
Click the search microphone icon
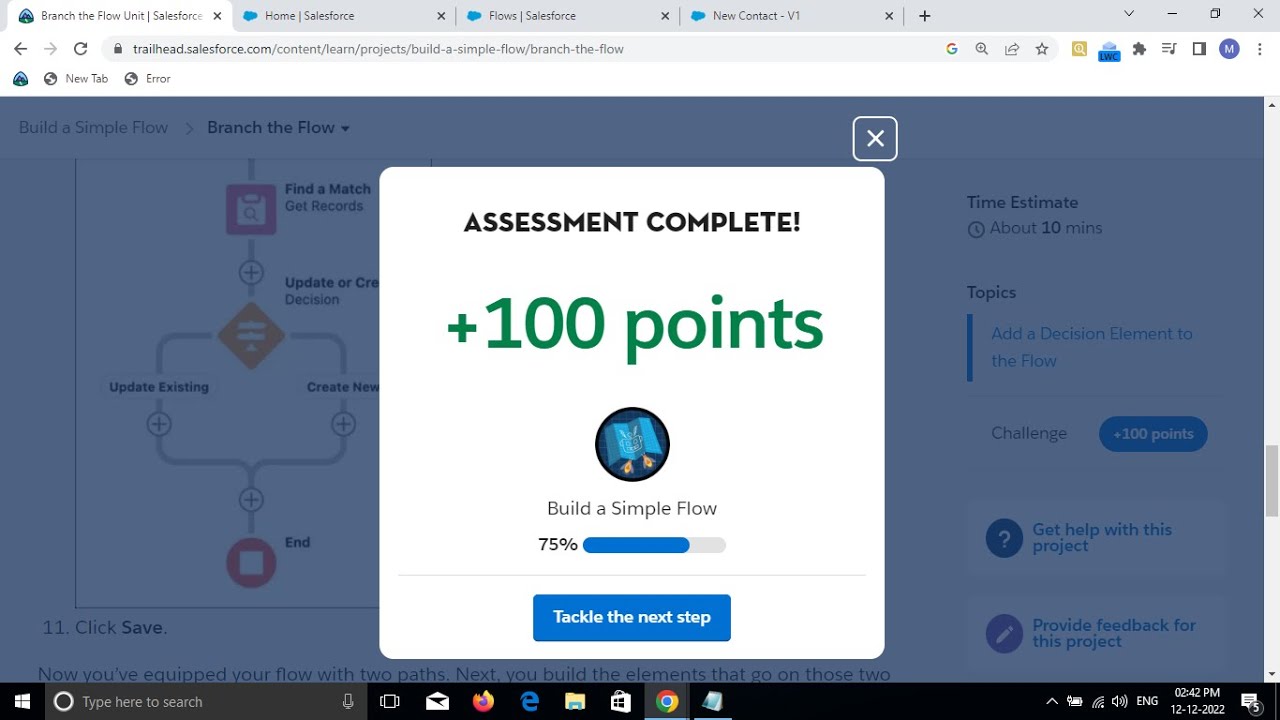(x=348, y=701)
